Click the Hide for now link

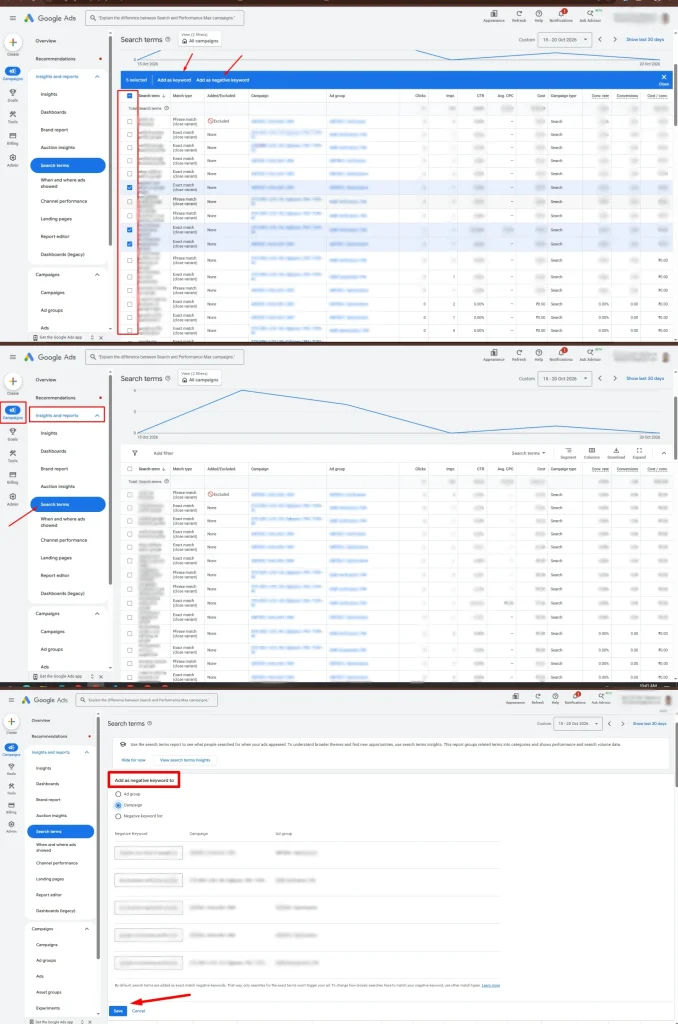coord(134,760)
